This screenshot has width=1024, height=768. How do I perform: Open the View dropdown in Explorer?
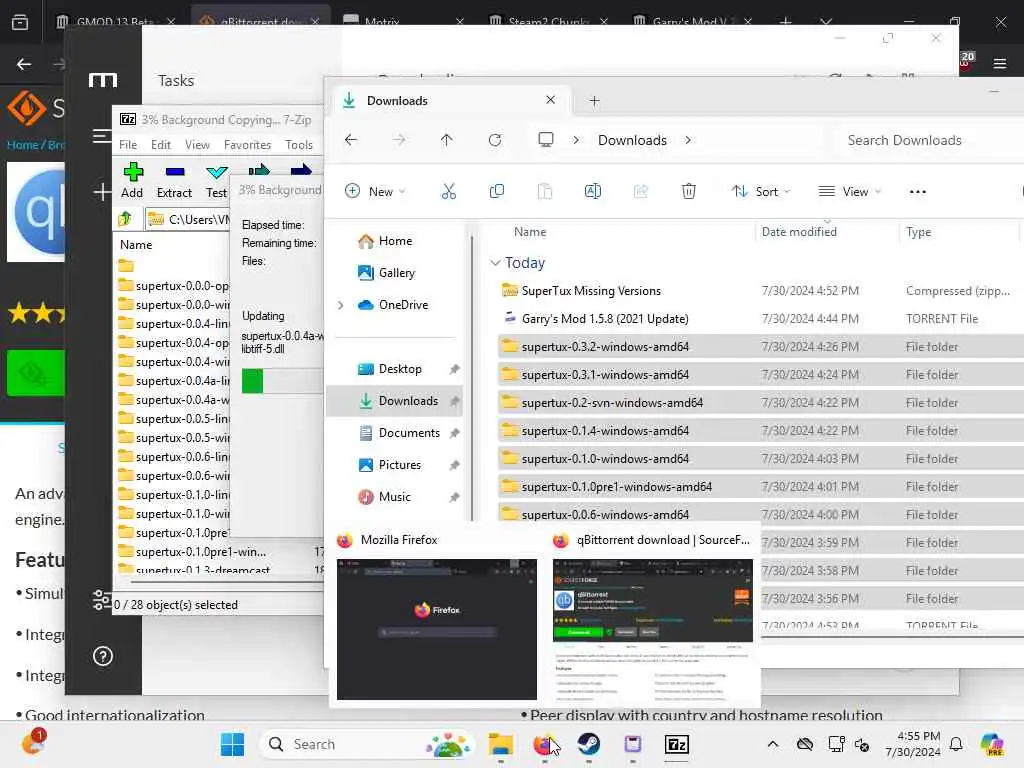click(850, 191)
